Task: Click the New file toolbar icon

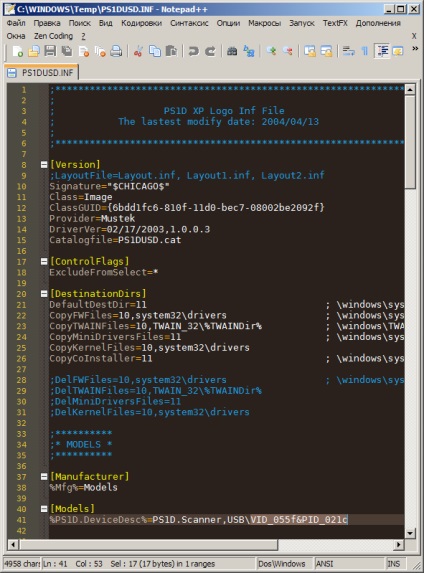Action: pos(18,52)
